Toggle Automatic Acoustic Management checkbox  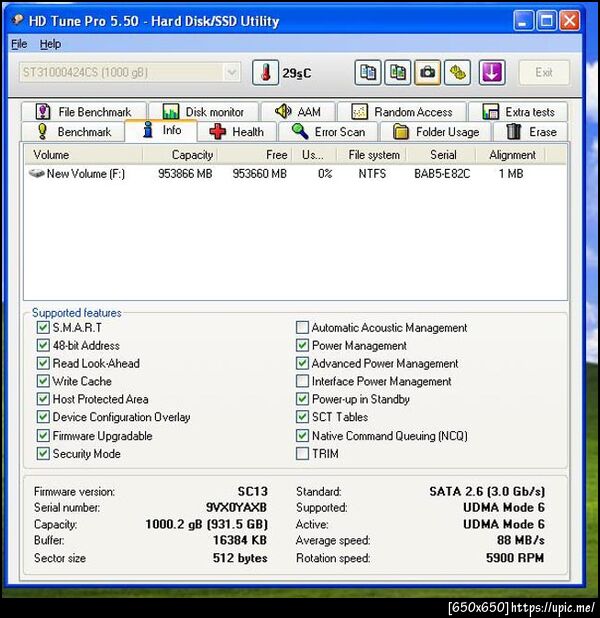[x=302, y=327]
